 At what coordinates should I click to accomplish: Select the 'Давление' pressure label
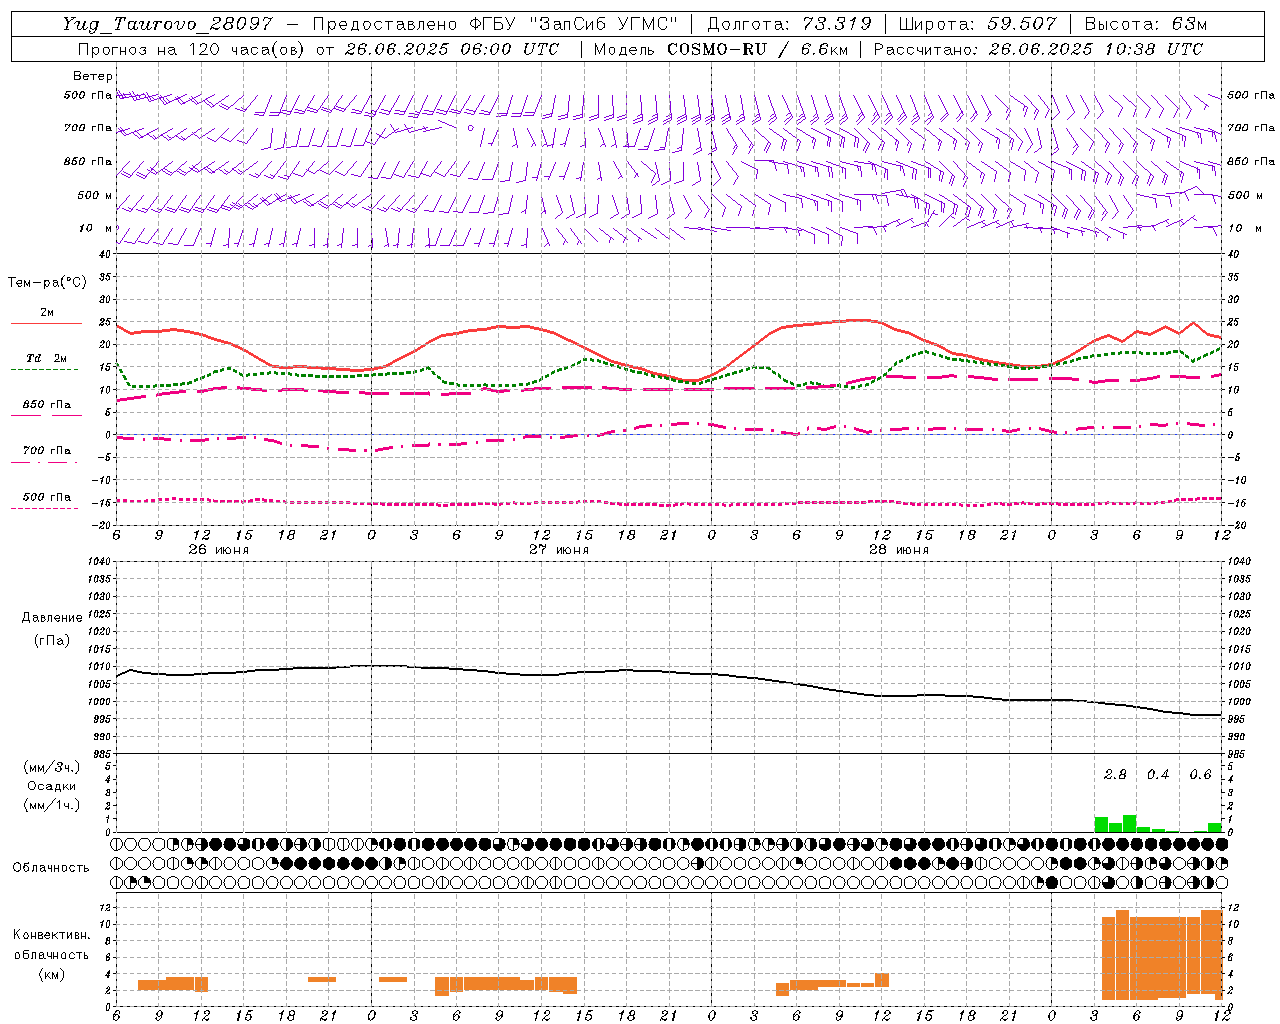(51, 618)
